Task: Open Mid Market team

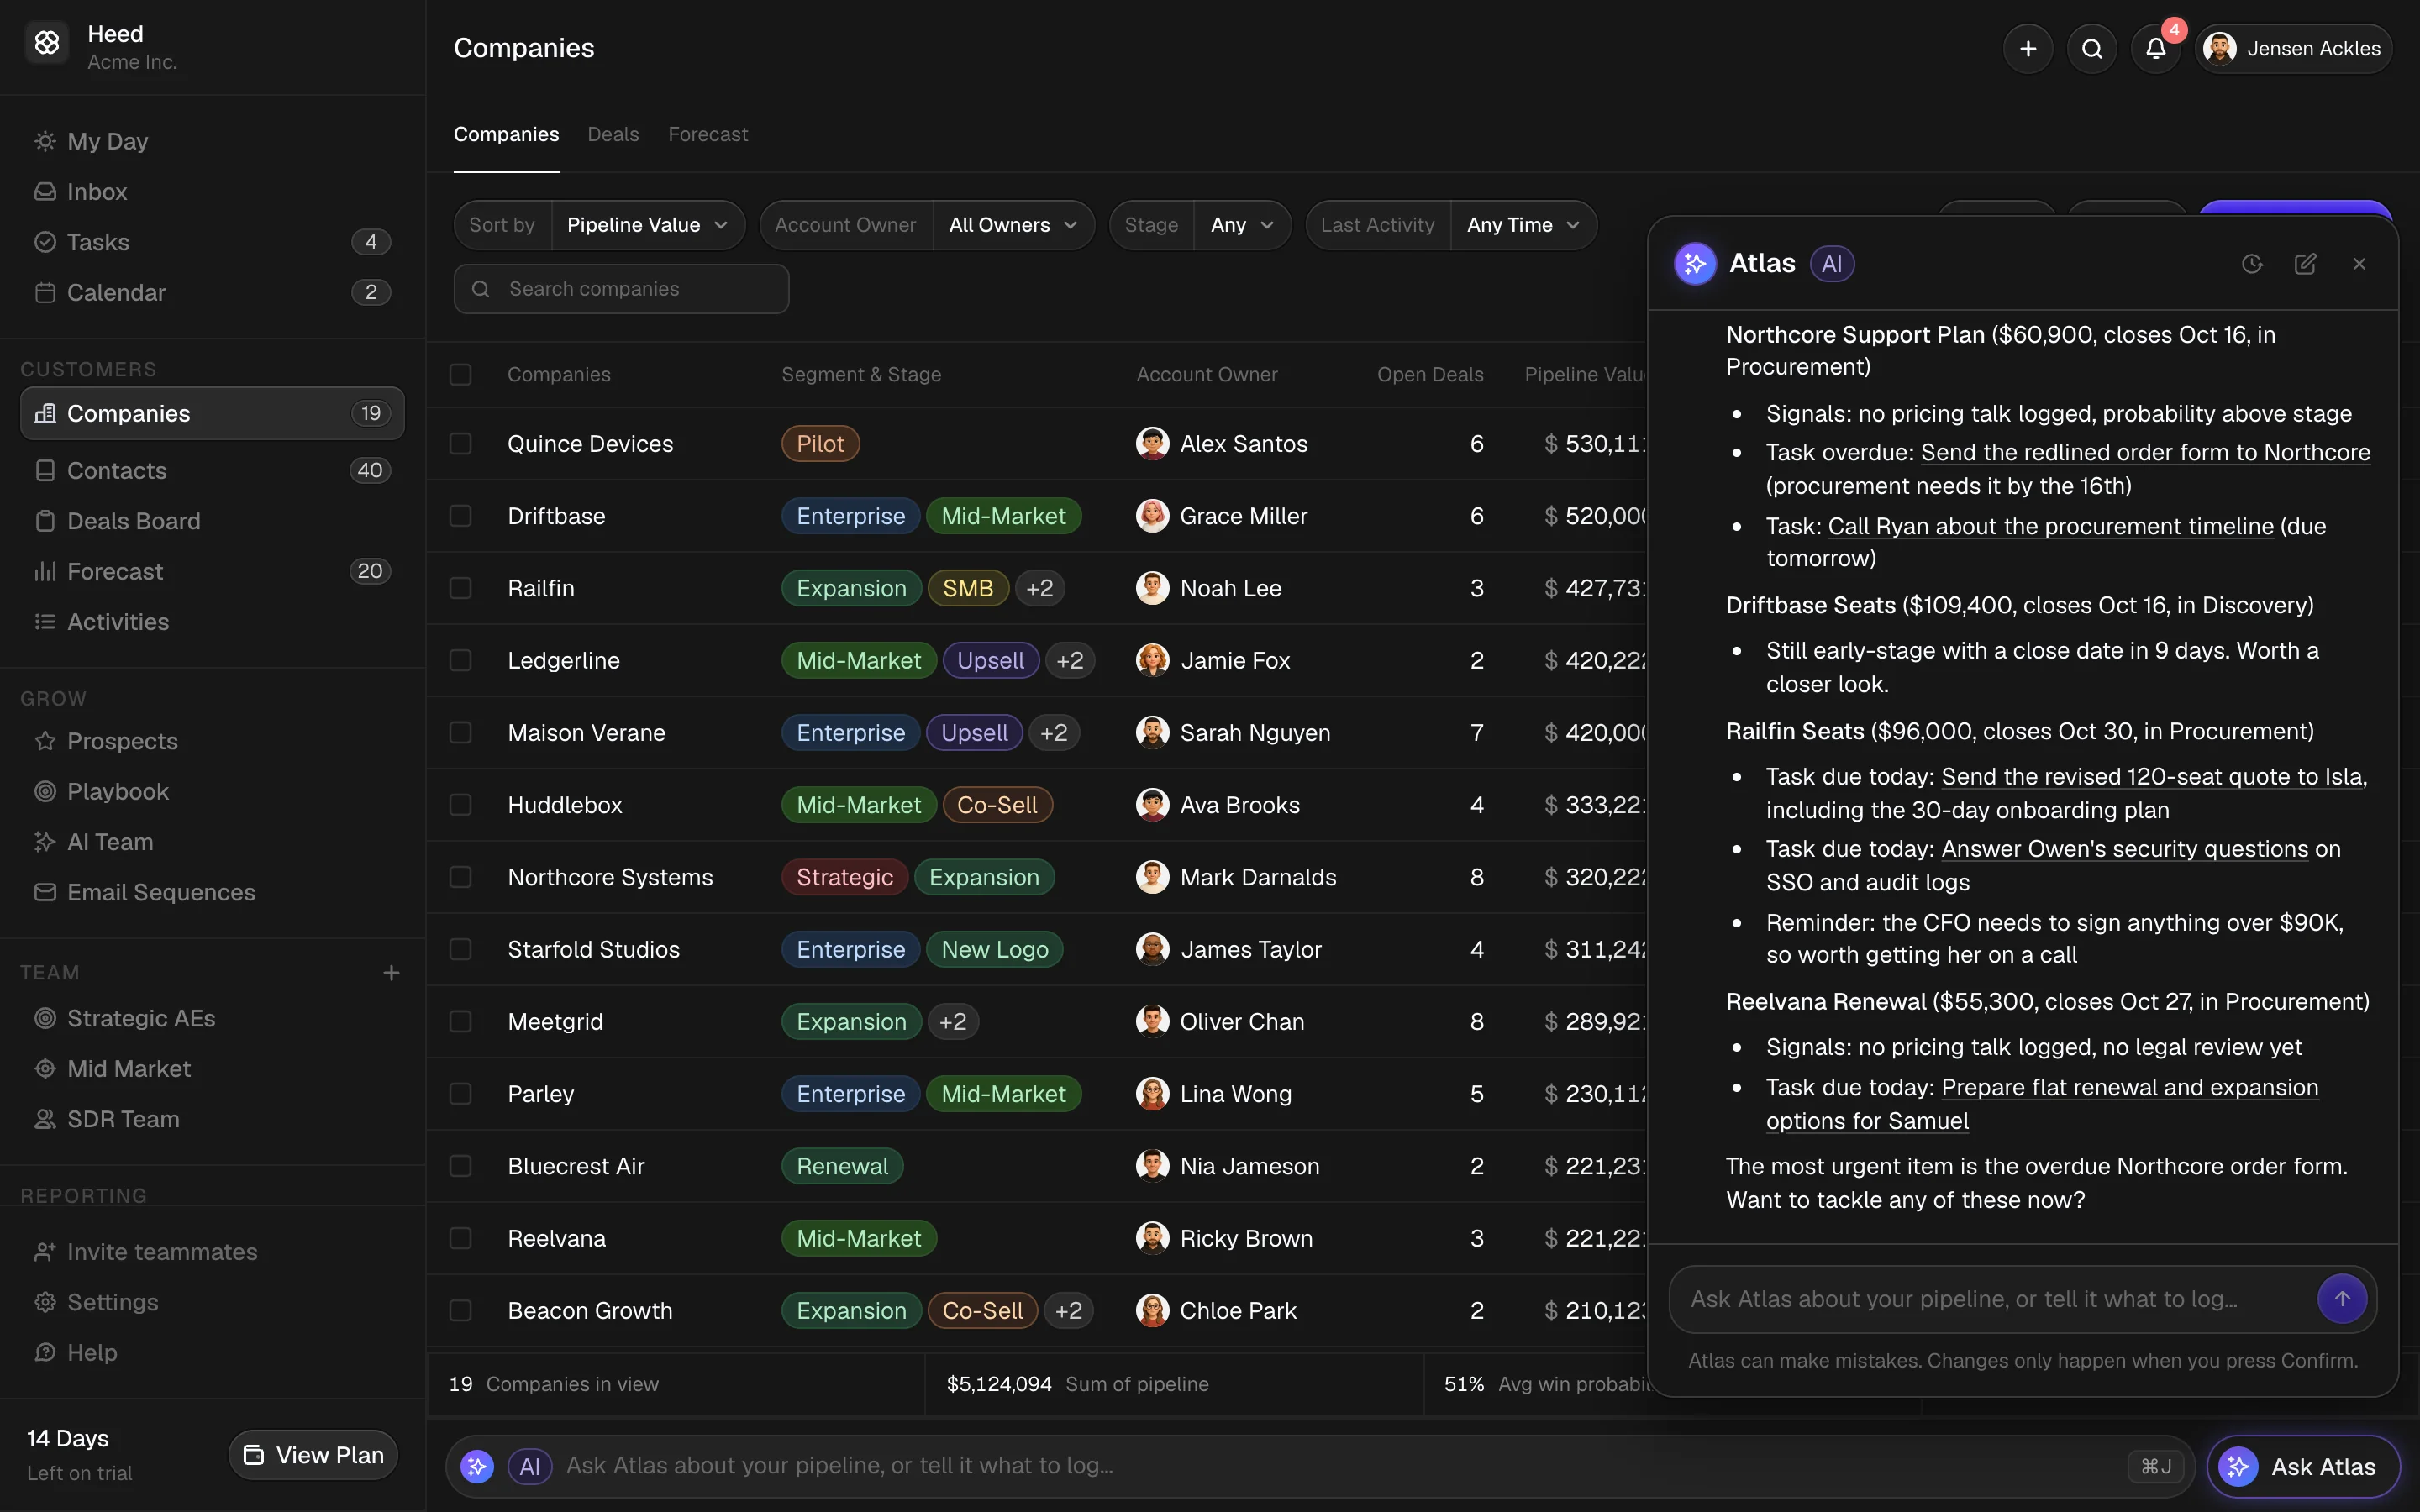Action: 212,1068
